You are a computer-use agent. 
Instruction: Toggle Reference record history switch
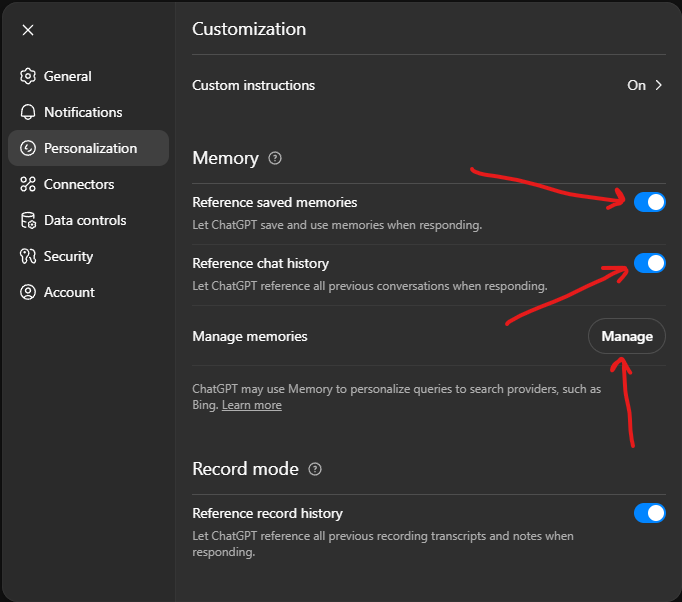coord(649,513)
